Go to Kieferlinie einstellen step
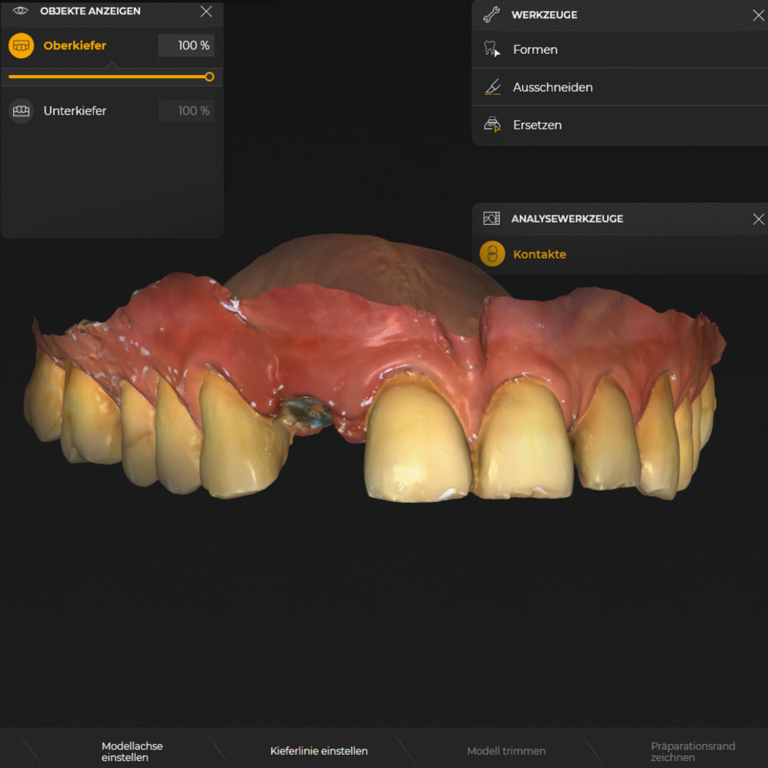The width and height of the screenshot is (768, 768). 319,751
